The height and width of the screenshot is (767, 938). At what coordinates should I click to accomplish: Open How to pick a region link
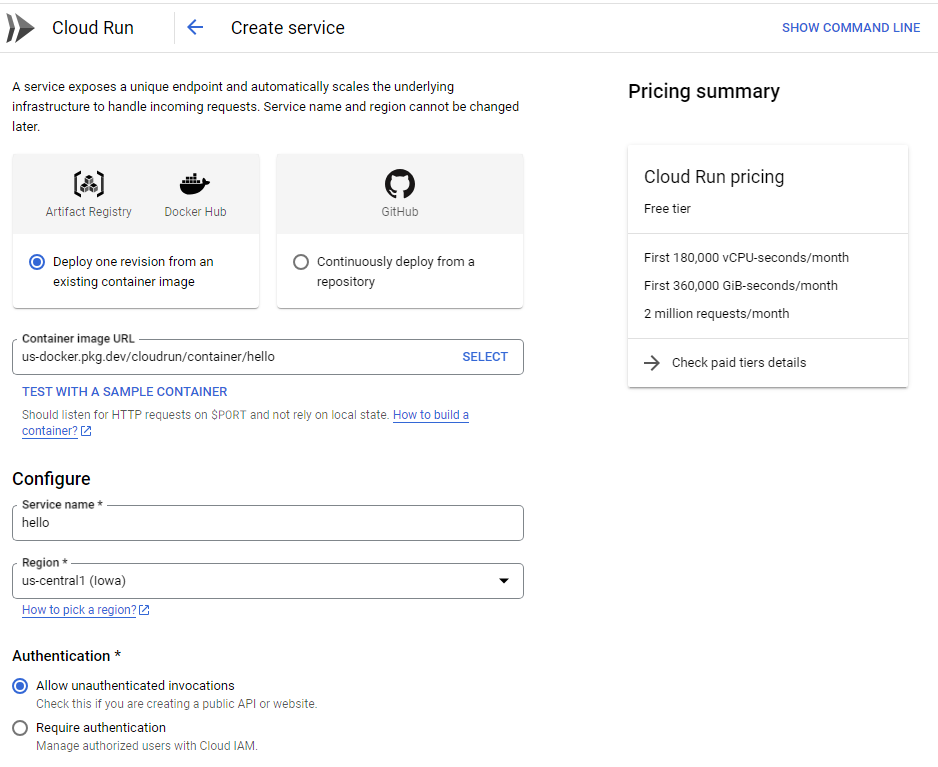(x=79, y=610)
